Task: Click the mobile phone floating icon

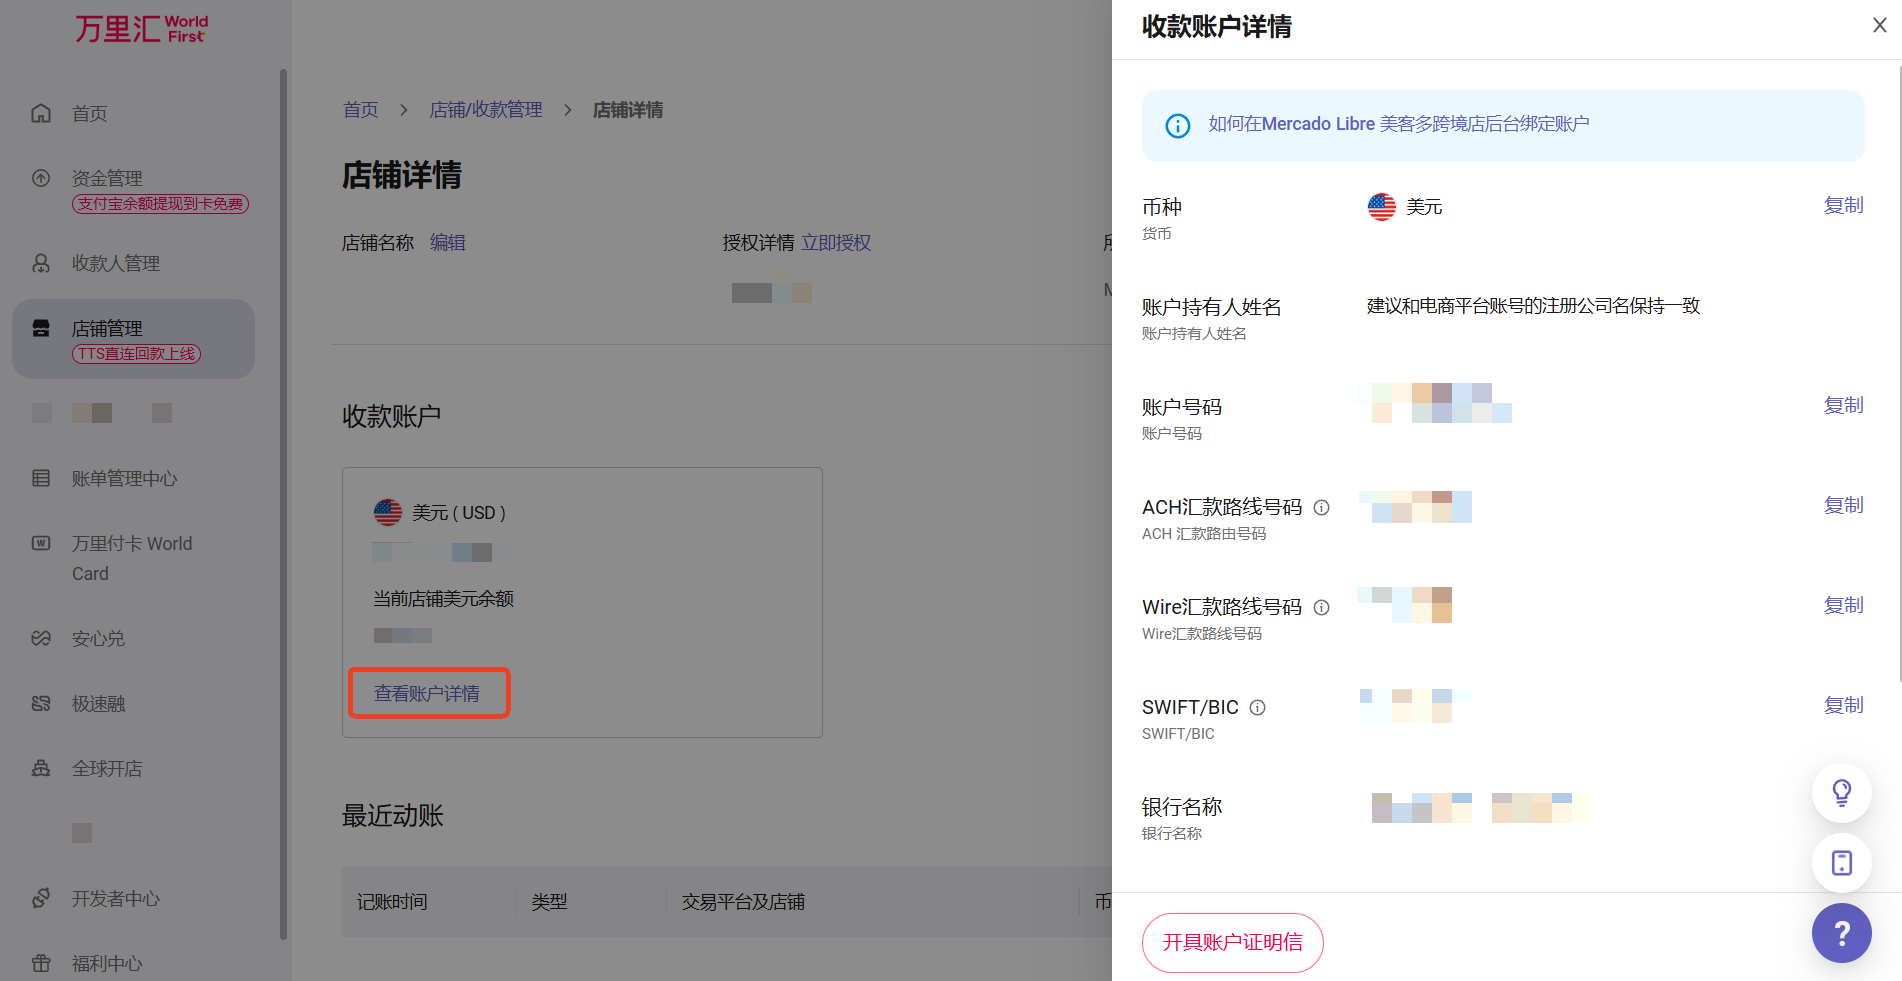Action: pos(1841,863)
